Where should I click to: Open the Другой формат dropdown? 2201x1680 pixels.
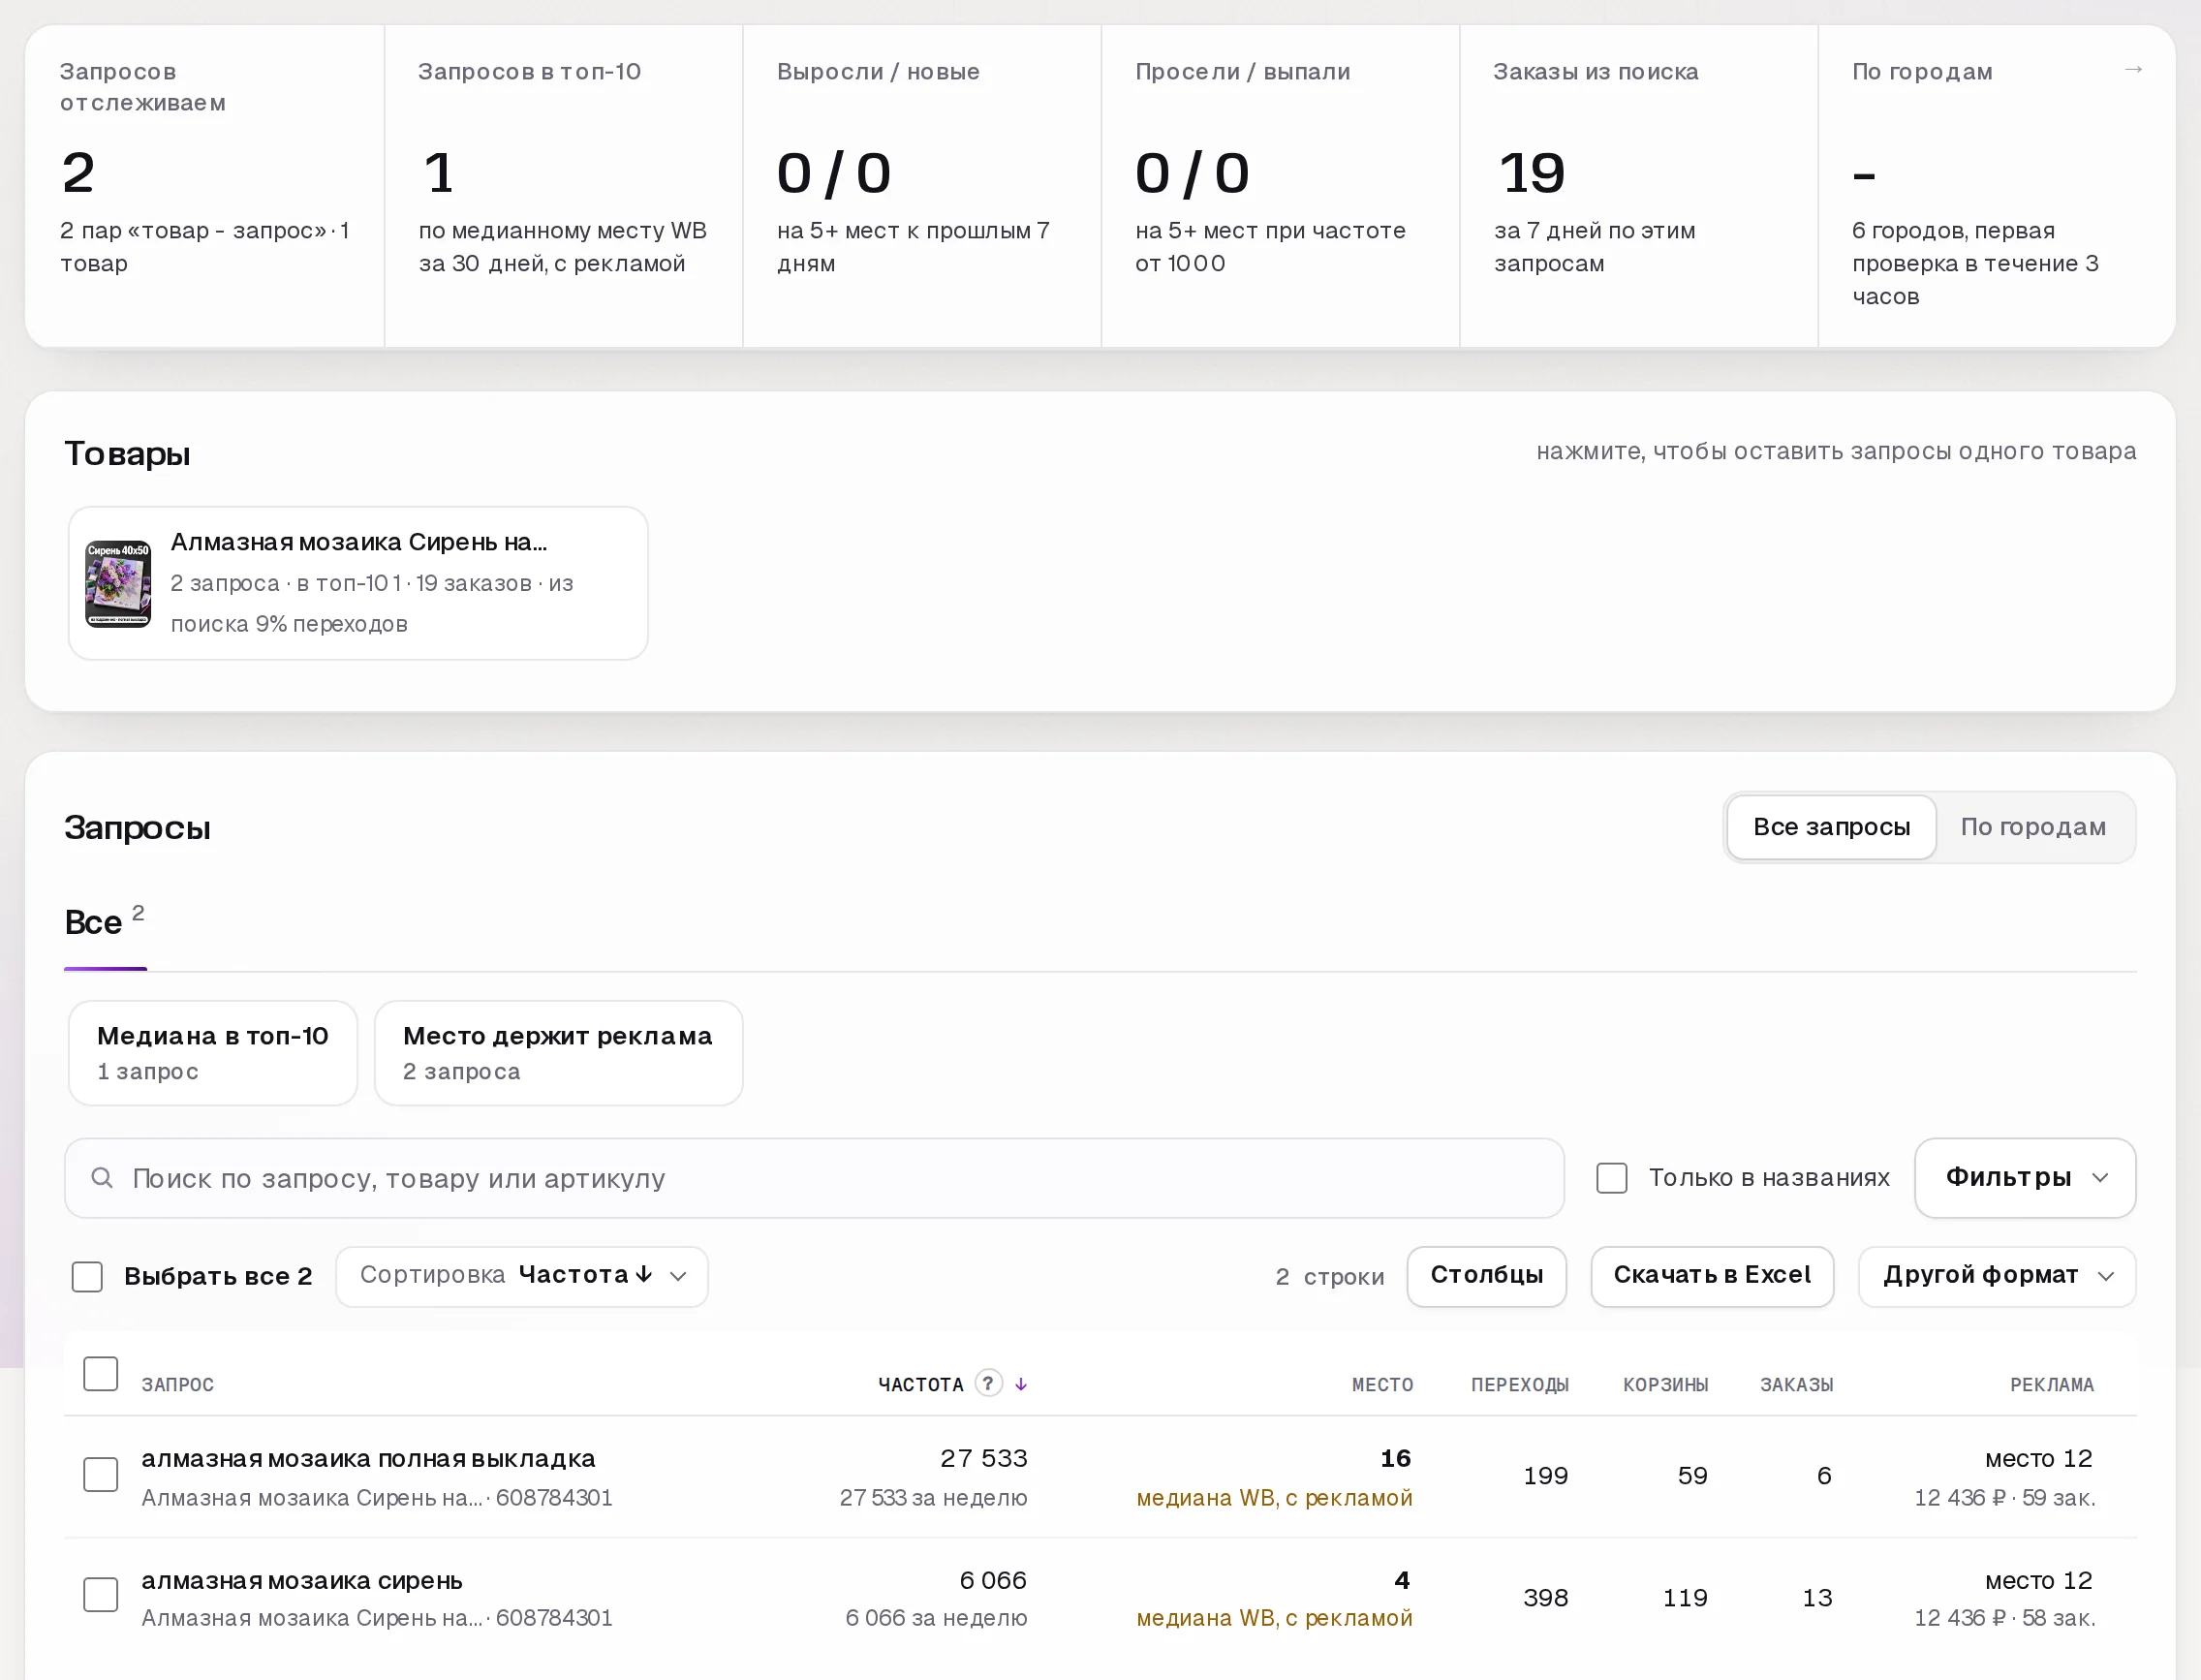(x=1997, y=1276)
